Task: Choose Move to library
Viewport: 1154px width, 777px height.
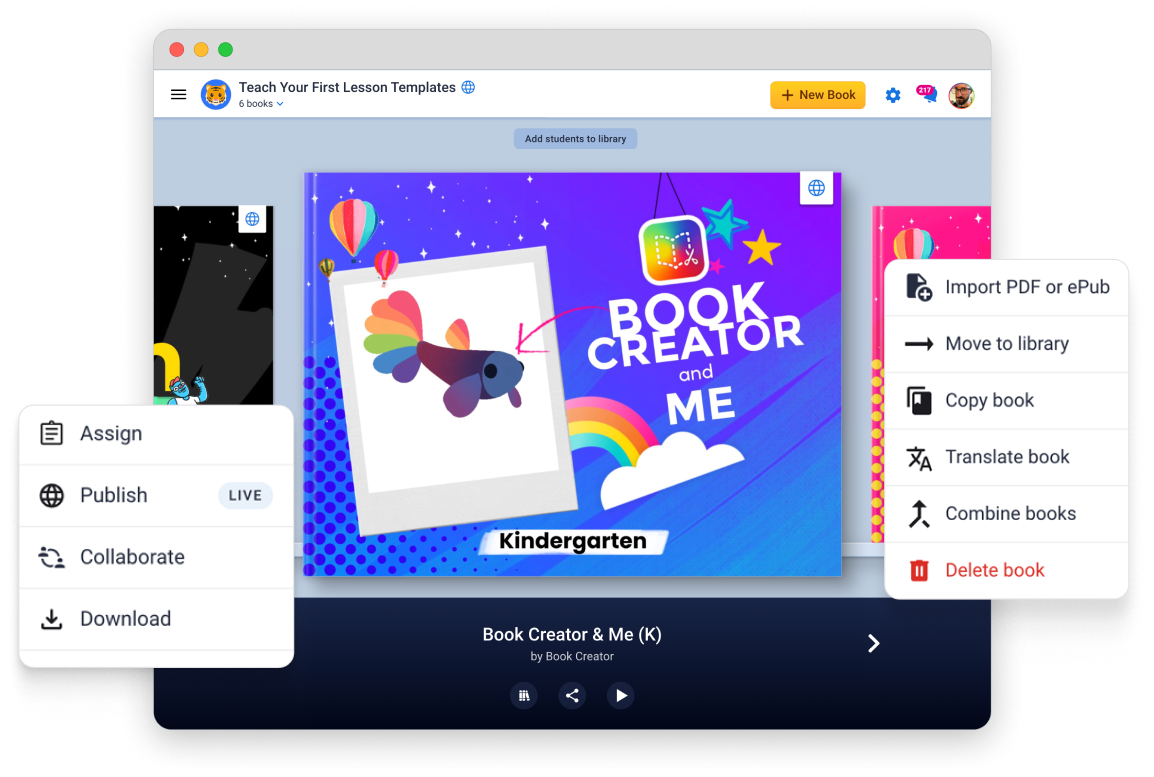Action: pos(1006,344)
